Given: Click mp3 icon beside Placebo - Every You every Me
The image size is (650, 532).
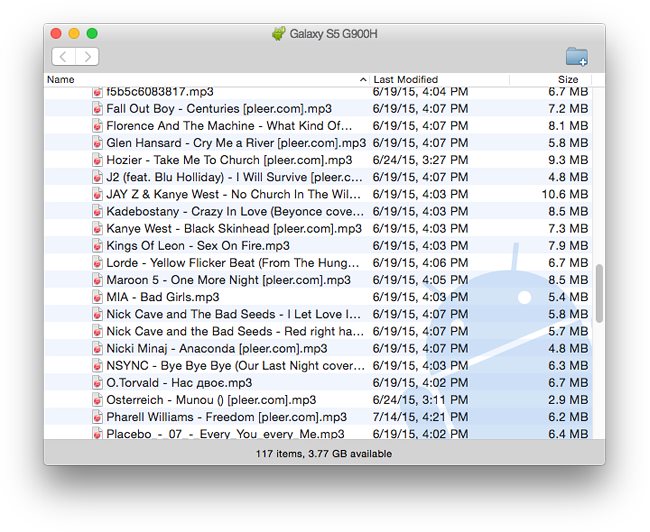Looking at the screenshot, I should (97, 434).
